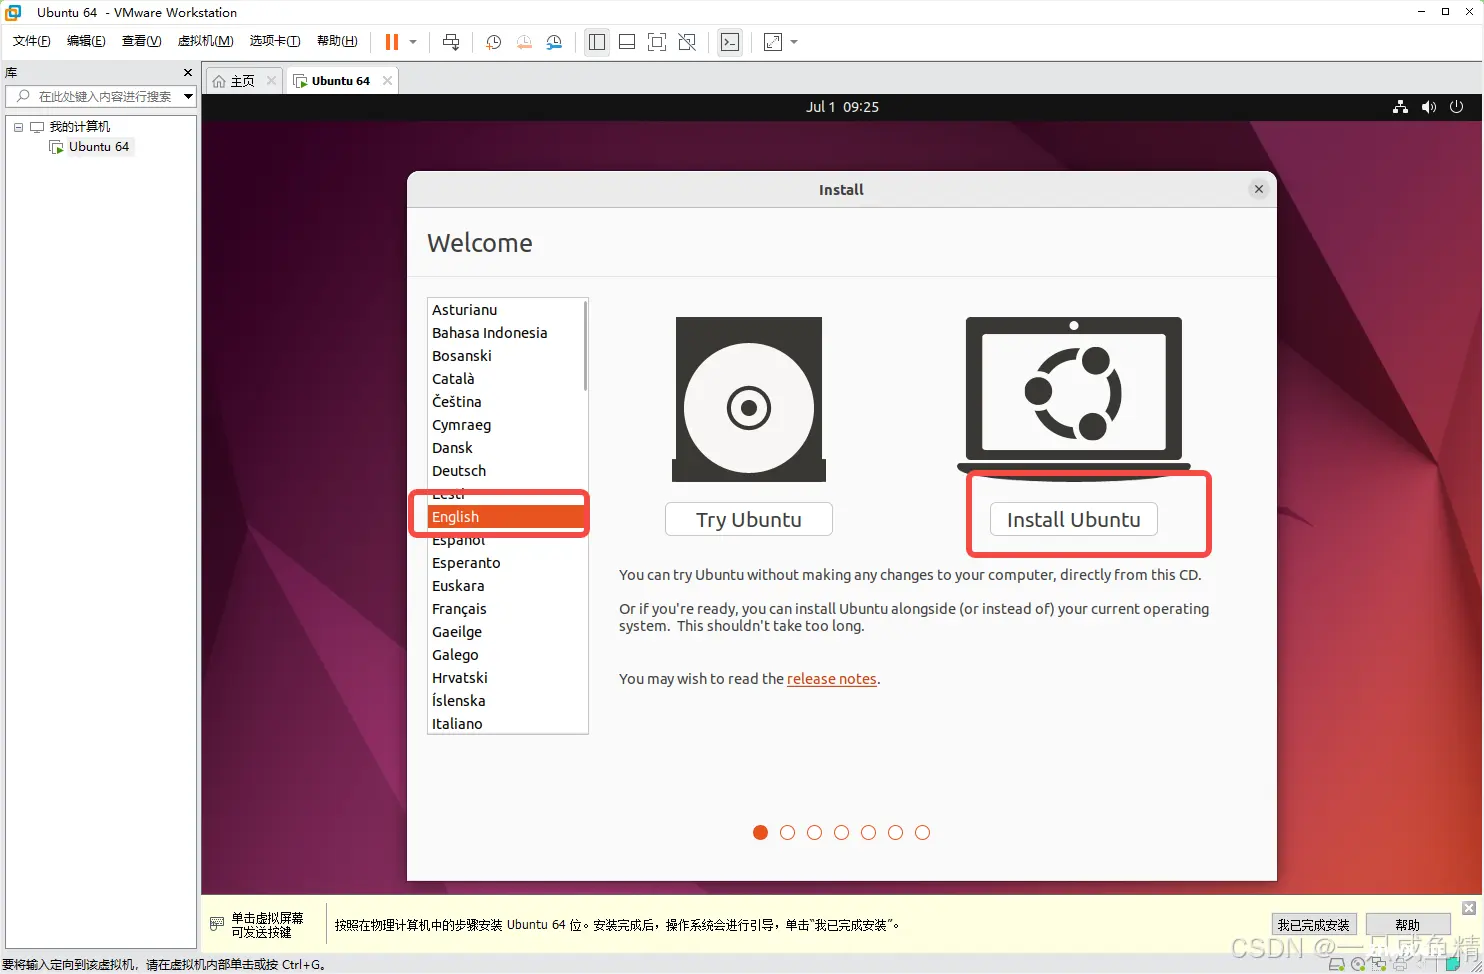Toggle the thumbnail bar view icon
Image resolution: width=1484 pixels, height=974 pixels.
tap(627, 42)
